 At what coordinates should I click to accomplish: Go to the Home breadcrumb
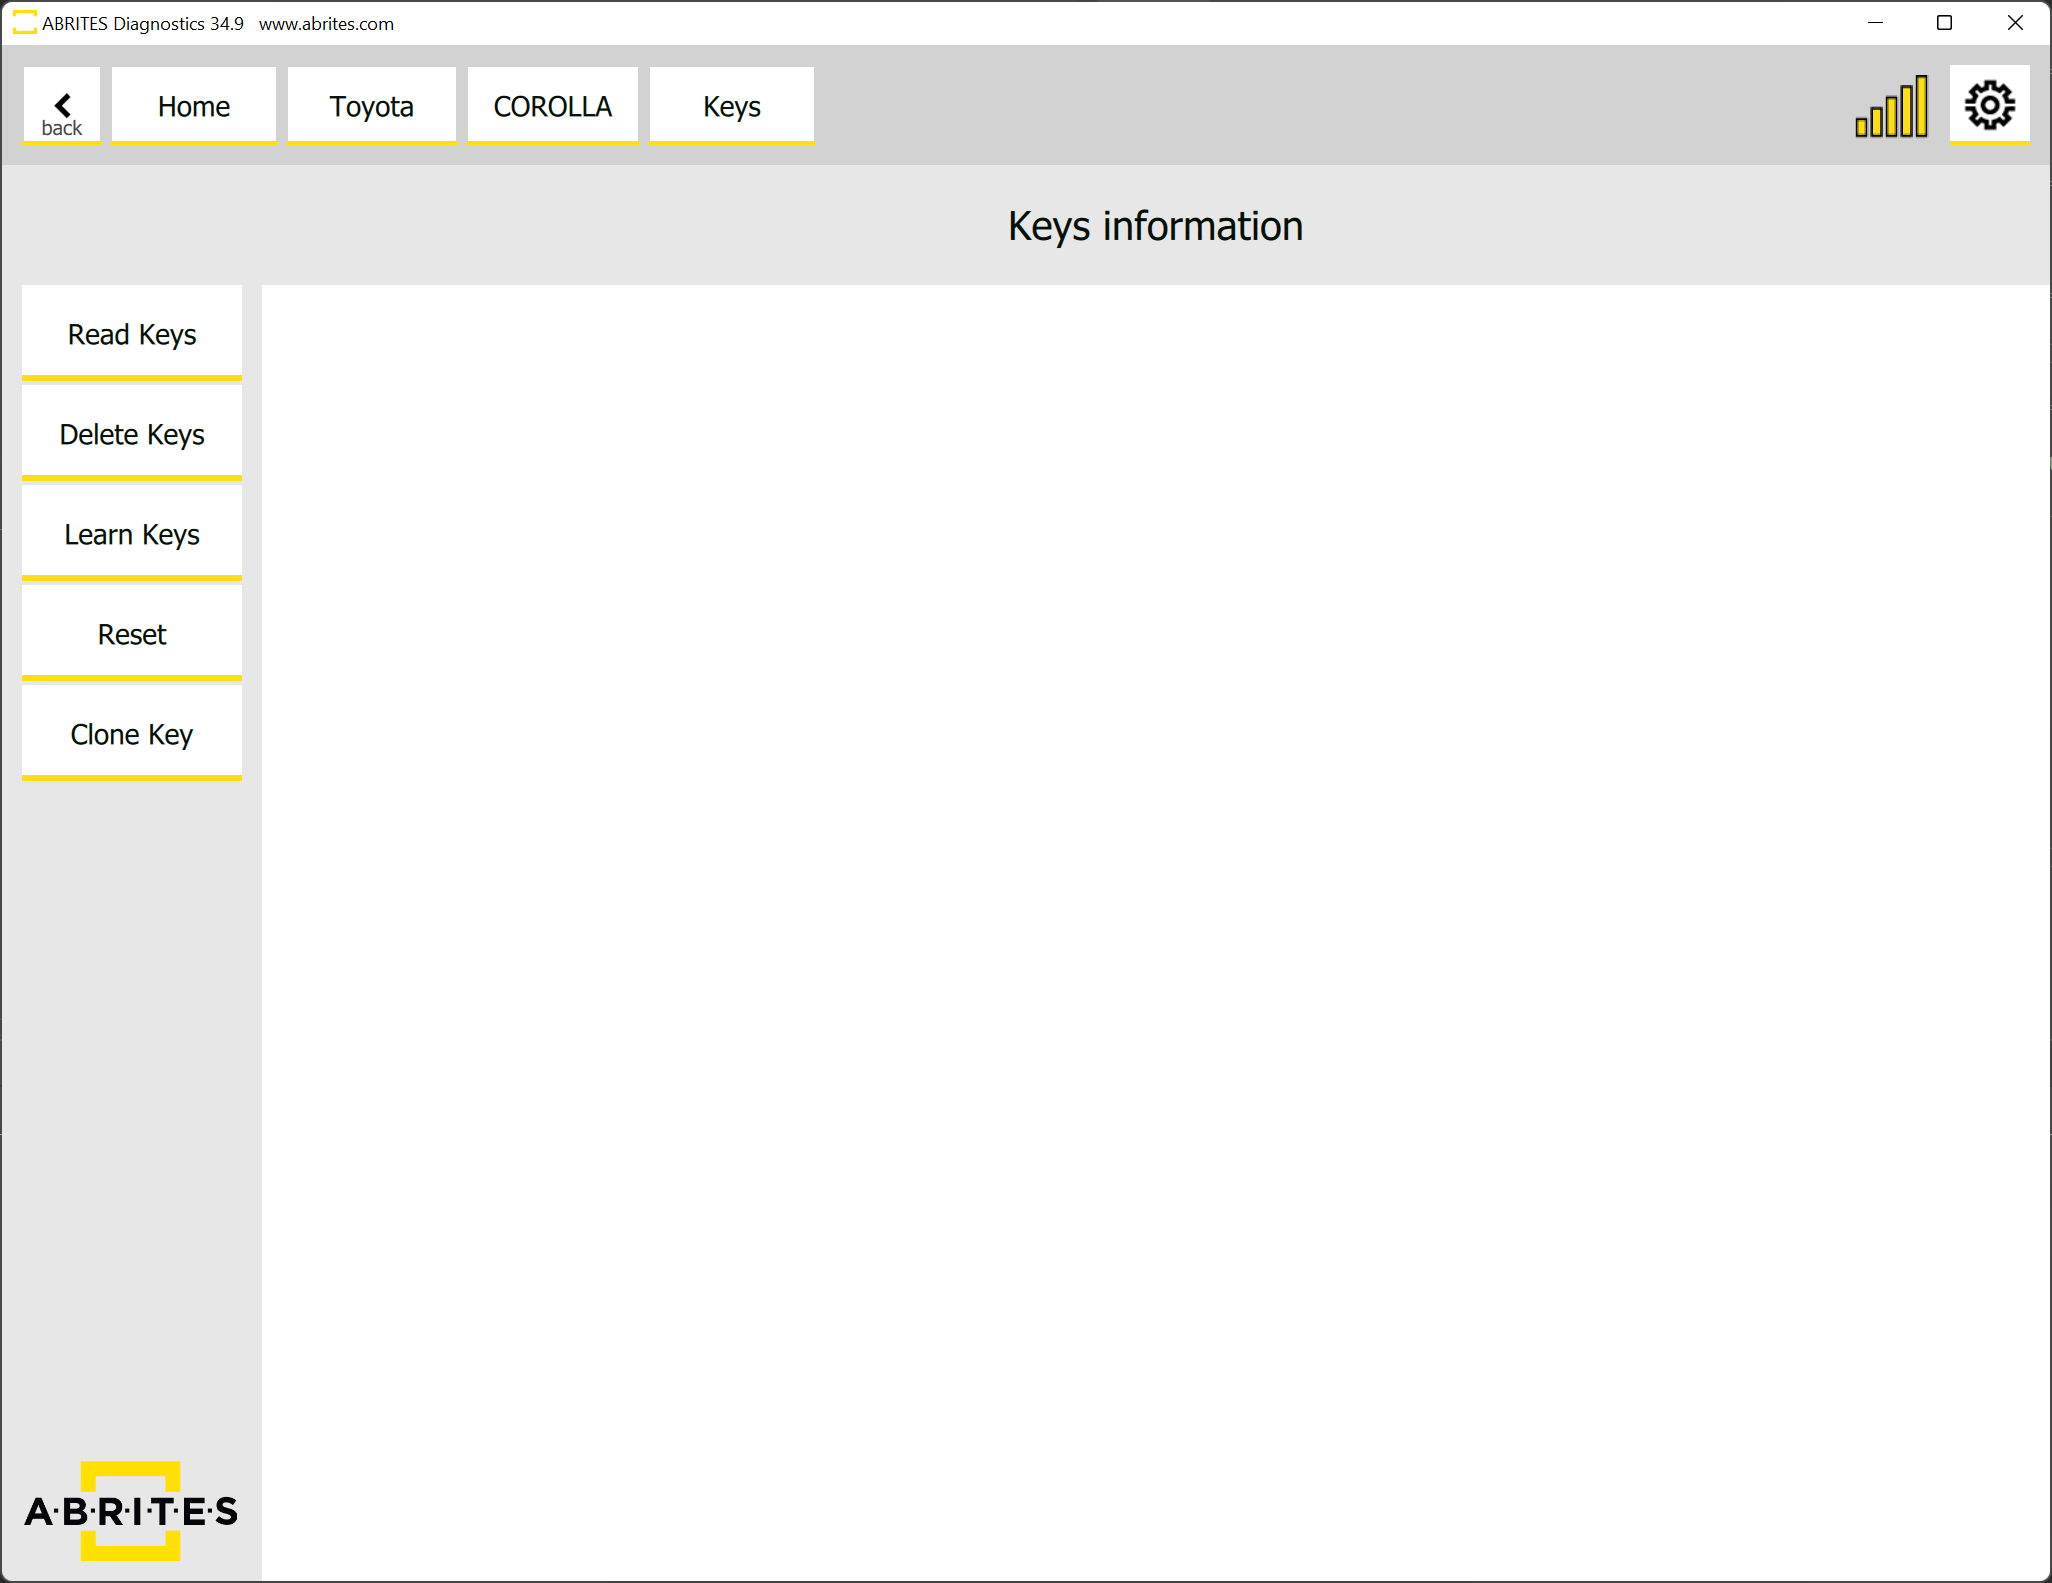coord(194,106)
